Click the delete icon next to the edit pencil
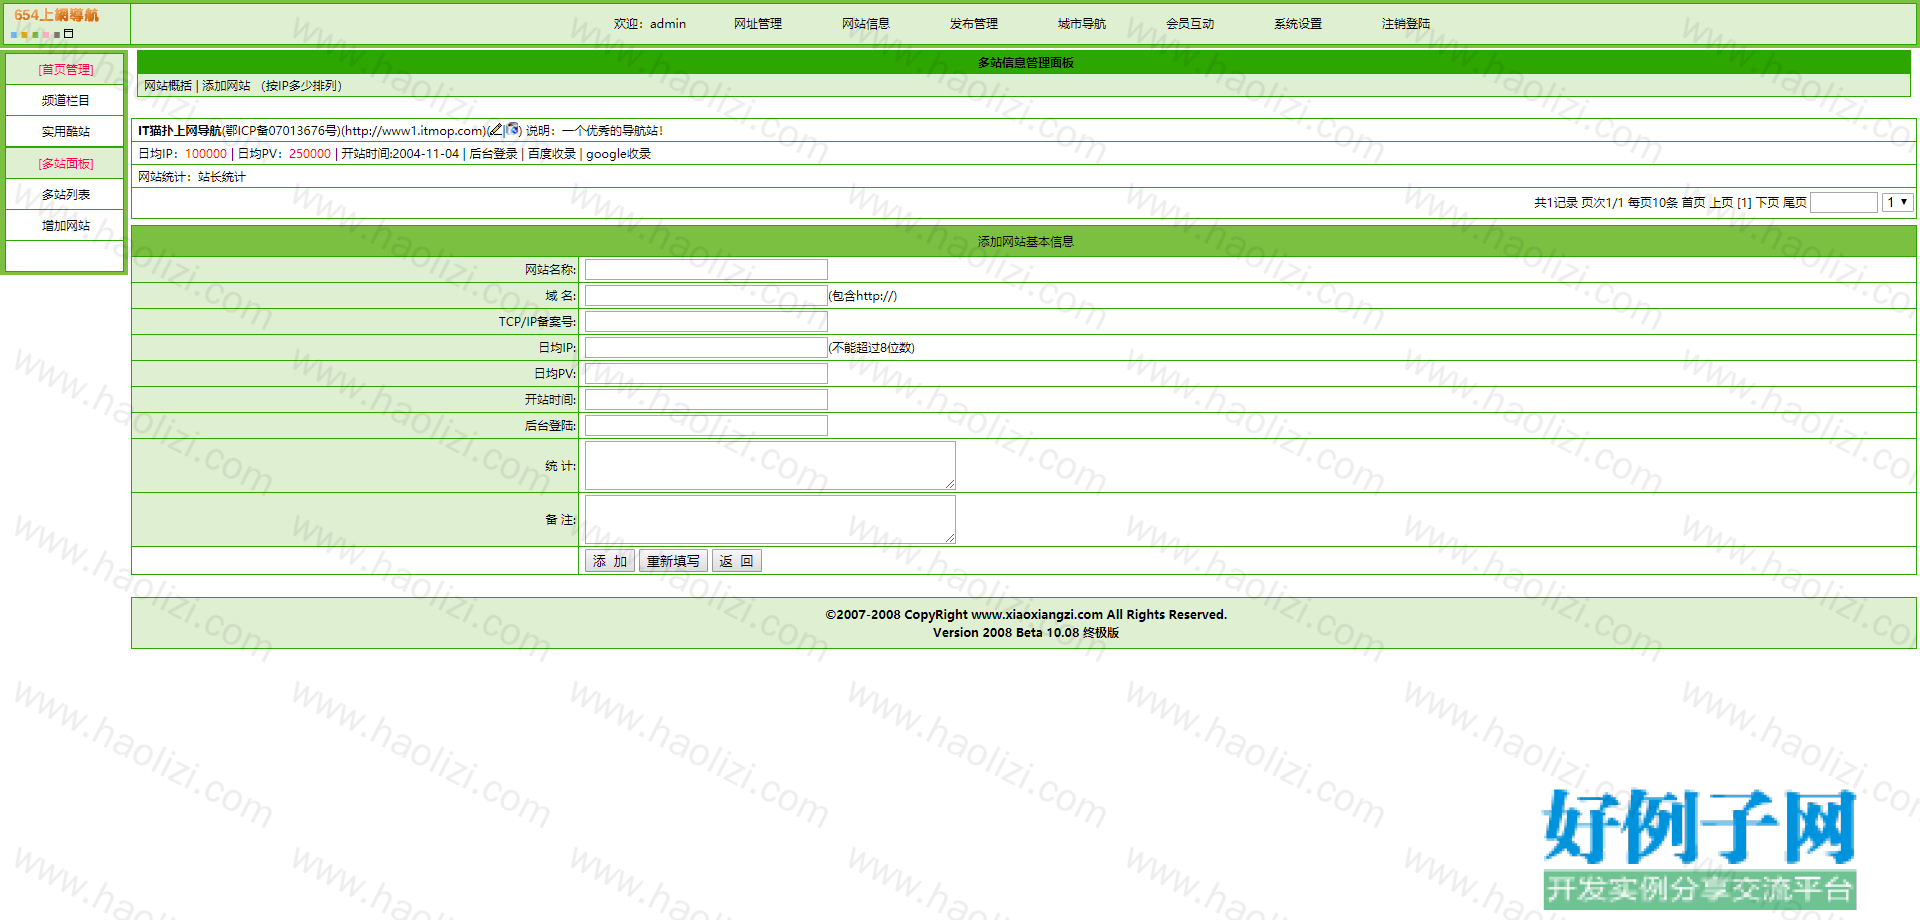The height and width of the screenshot is (920, 1920). (513, 130)
